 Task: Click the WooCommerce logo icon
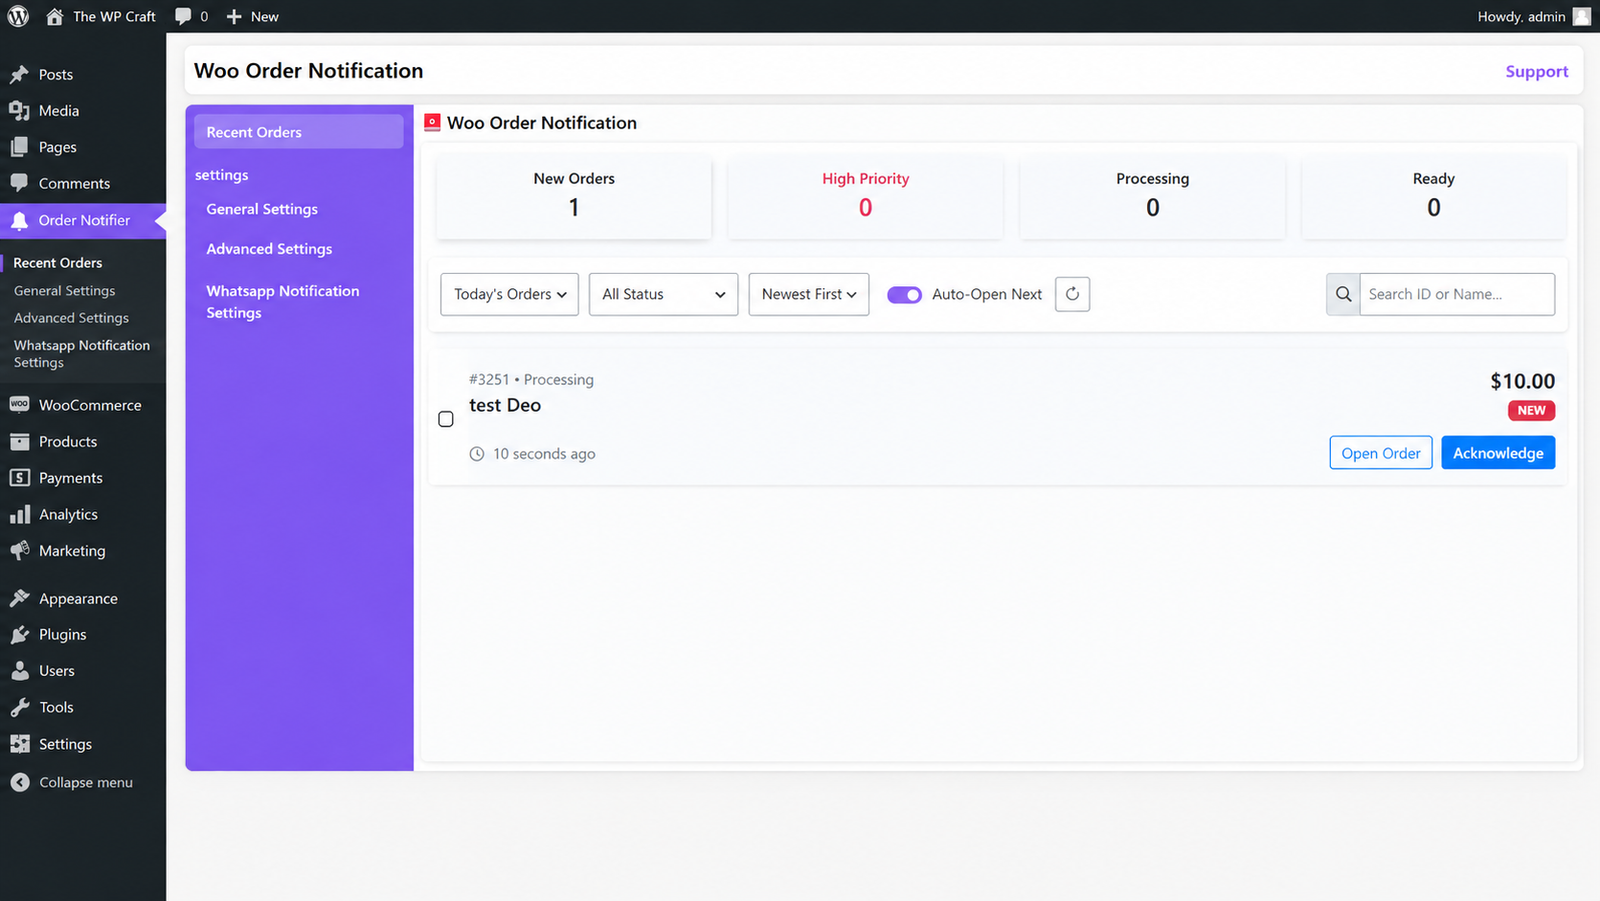coord(19,404)
